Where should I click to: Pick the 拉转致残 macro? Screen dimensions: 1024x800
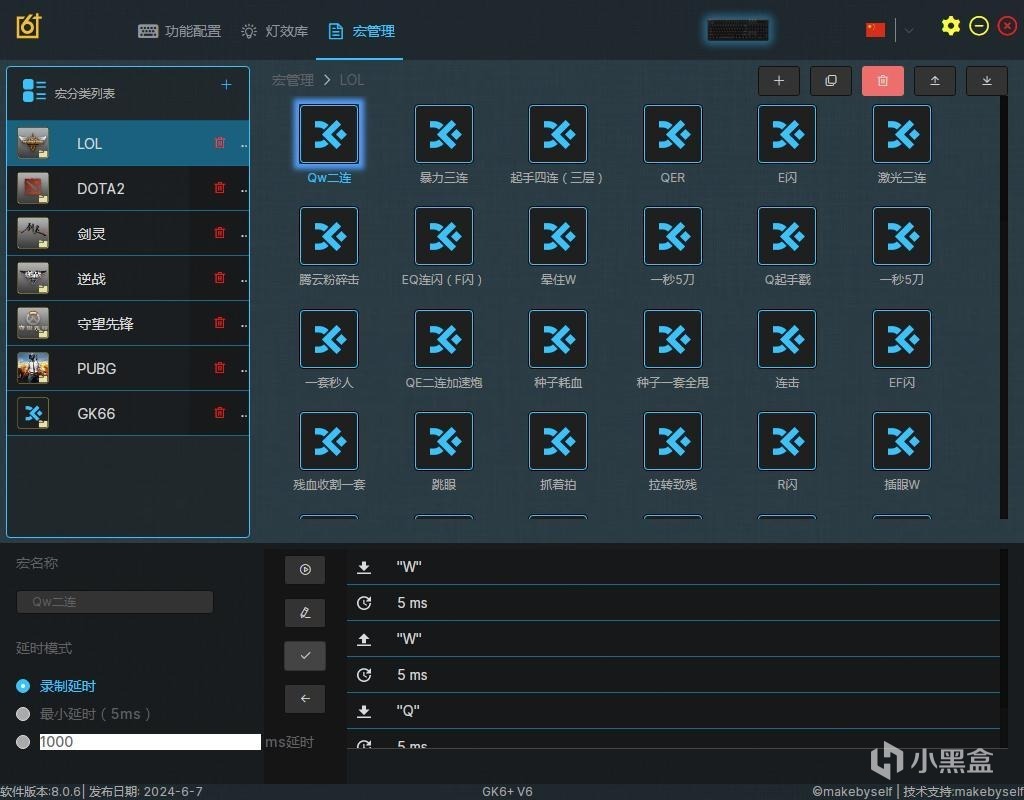pyautogui.click(x=673, y=441)
